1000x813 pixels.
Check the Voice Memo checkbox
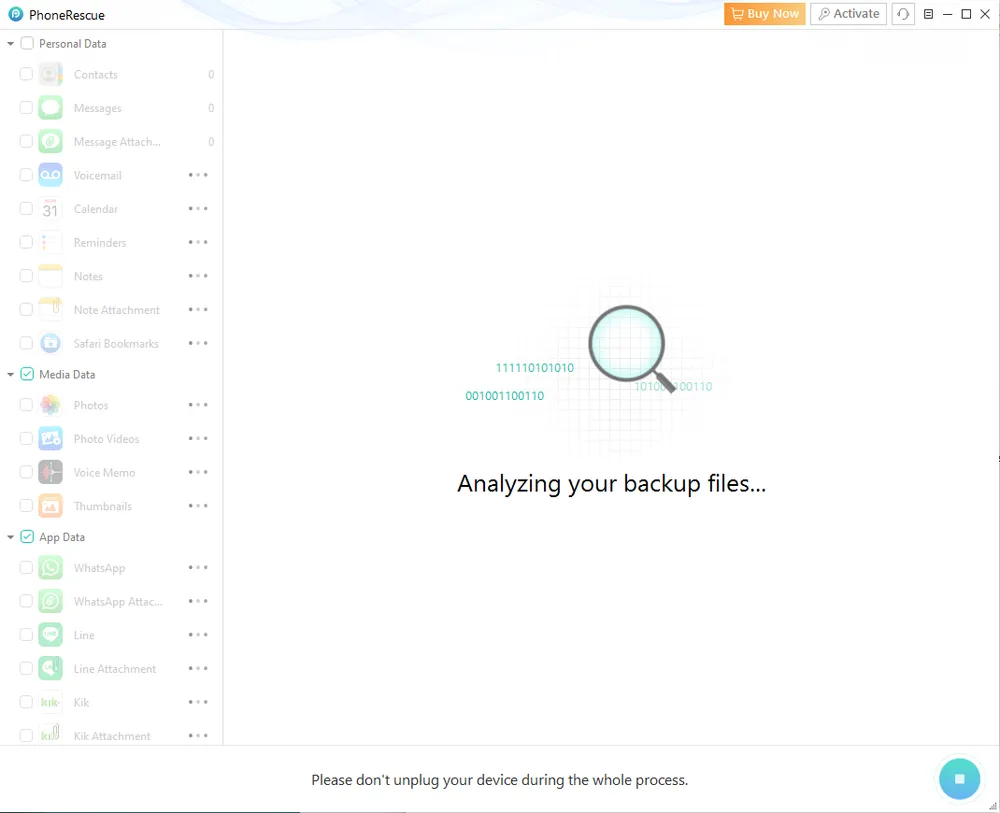tap(26, 472)
